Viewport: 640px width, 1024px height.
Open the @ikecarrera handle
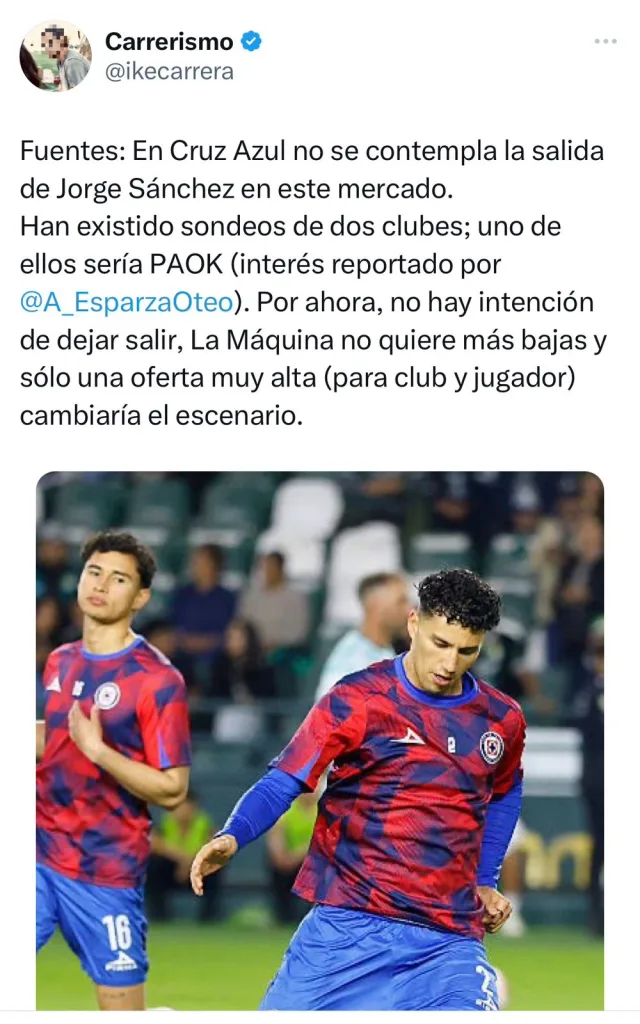point(169,71)
